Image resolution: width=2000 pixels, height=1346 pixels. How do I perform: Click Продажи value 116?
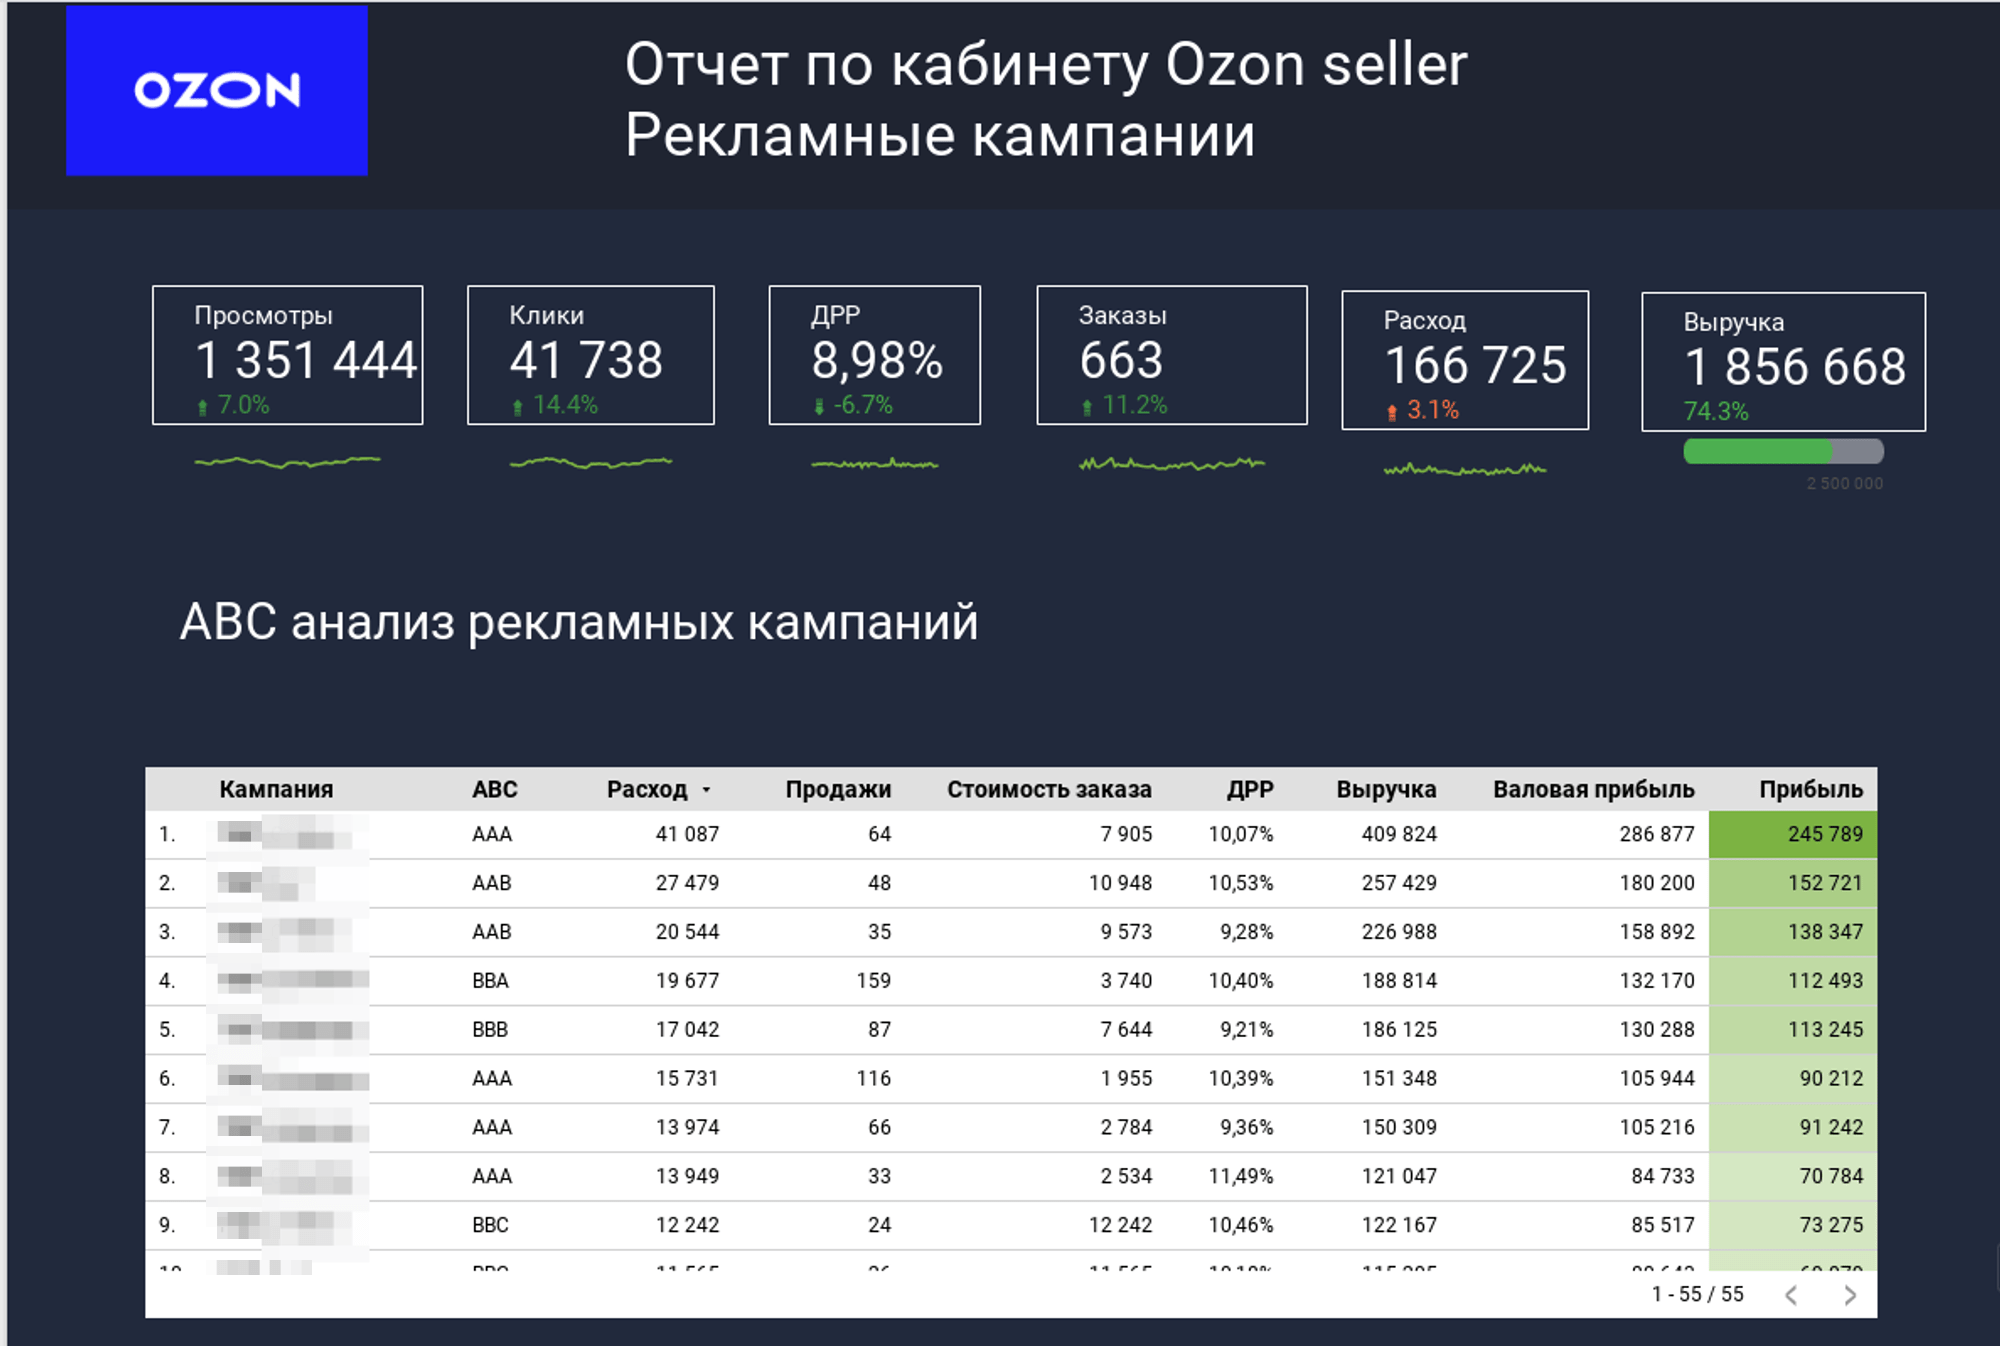[x=873, y=1079]
